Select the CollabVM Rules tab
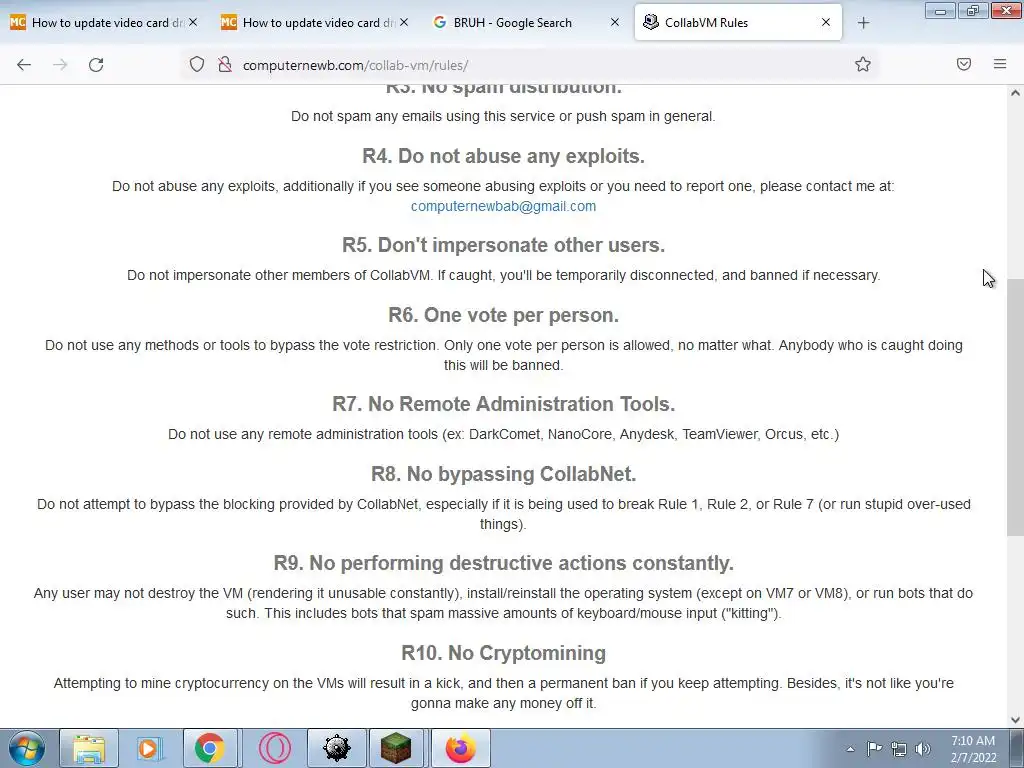The height and width of the screenshot is (768, 1024). click(738, 23)
